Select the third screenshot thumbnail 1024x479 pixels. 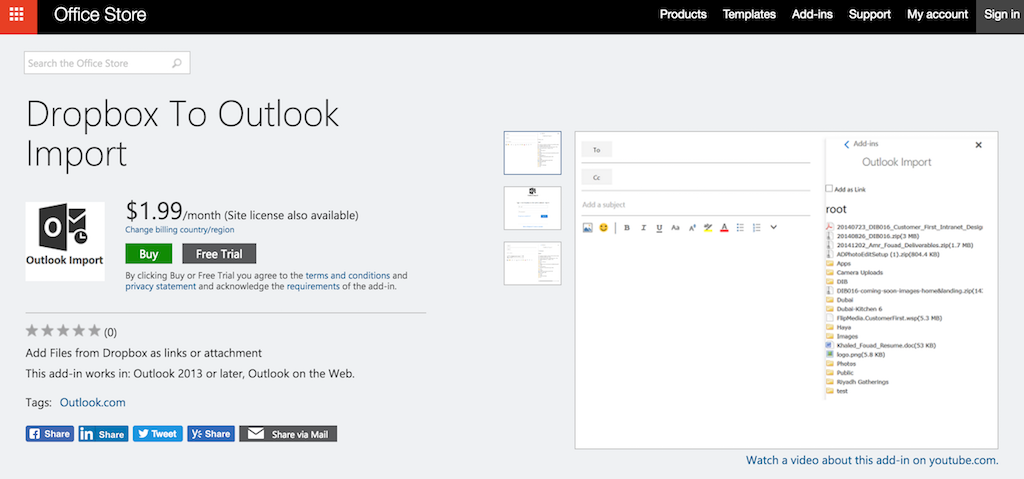tap(532, 263)
